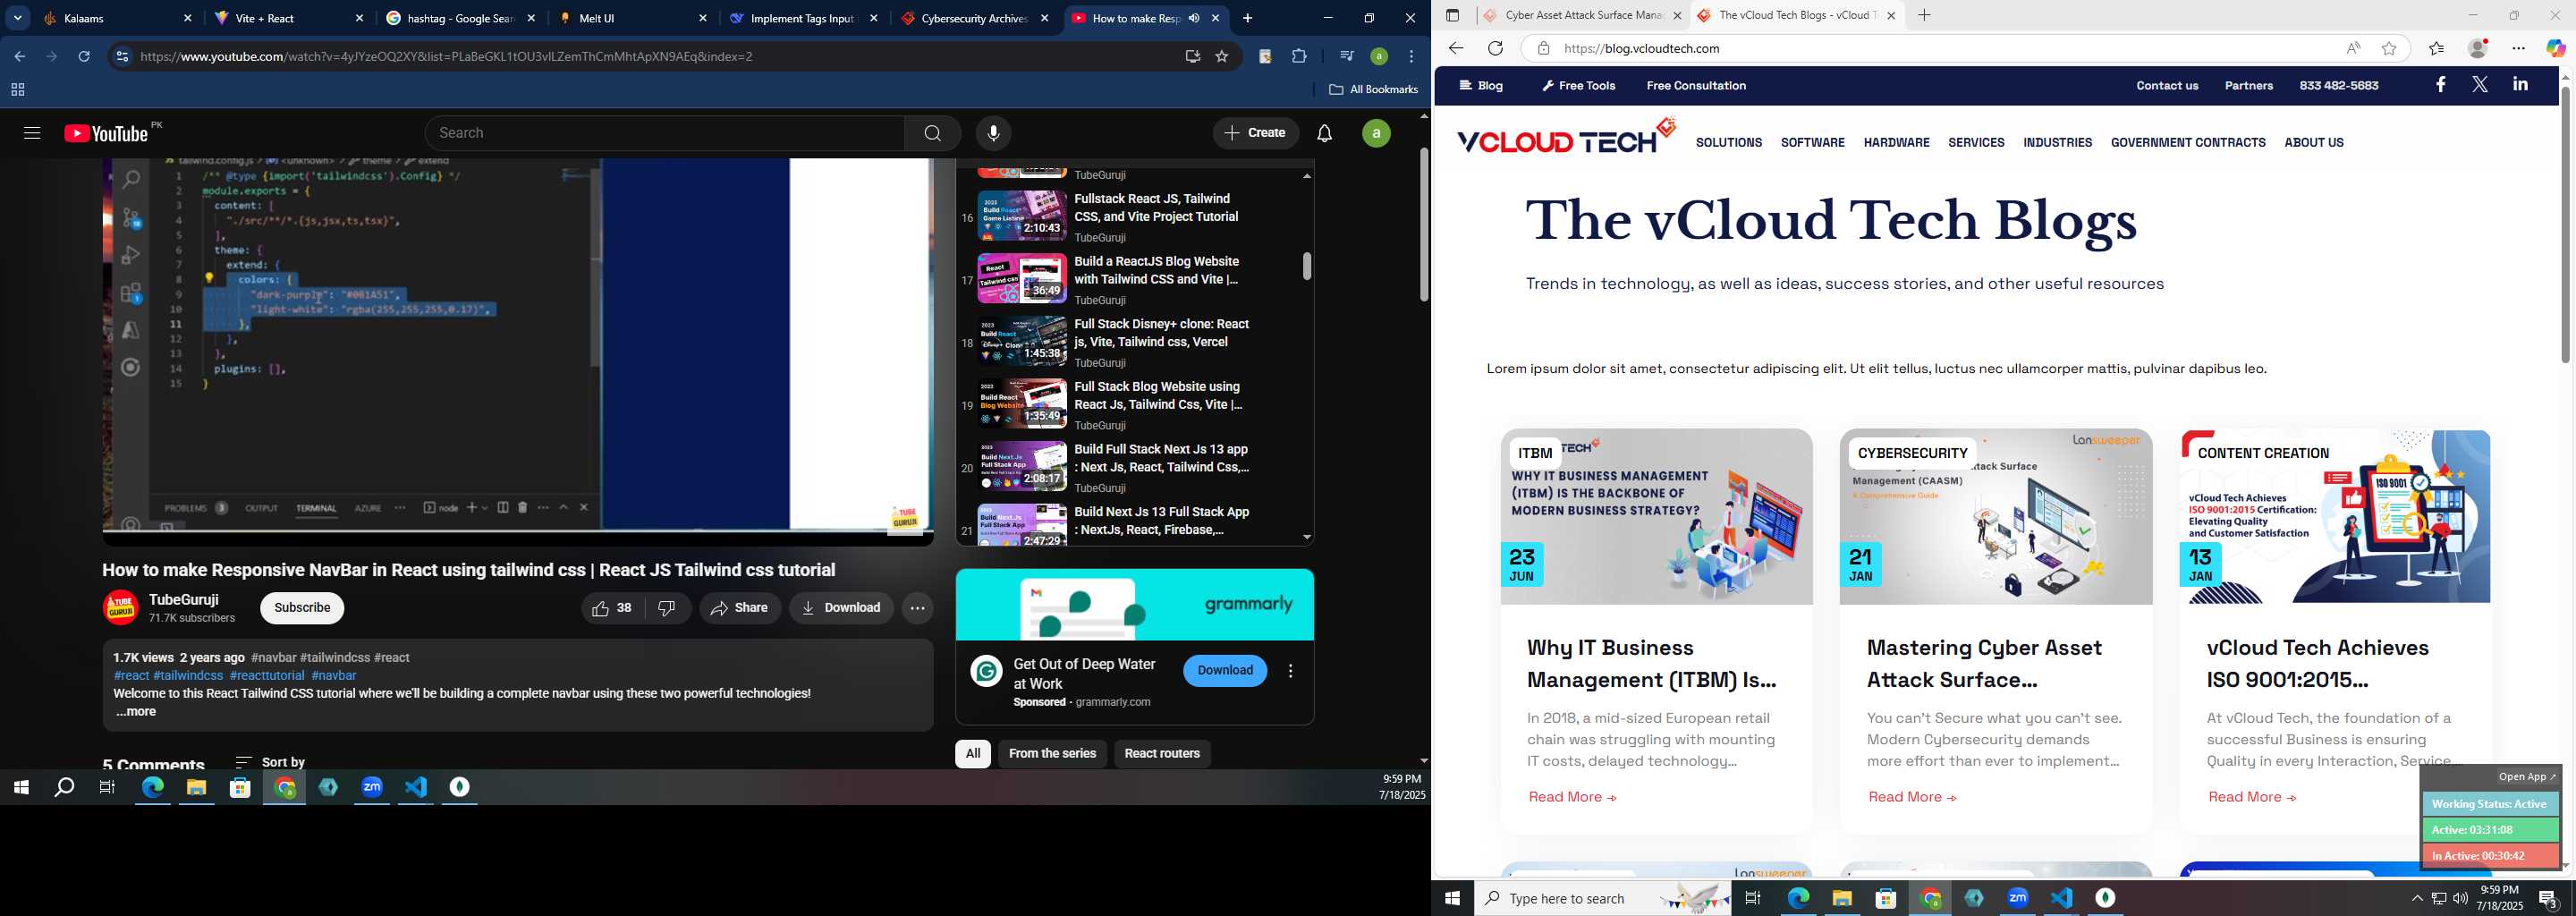Toggle Edge read aloud icon
2576x916 pixels.
tap(2353, 48)
